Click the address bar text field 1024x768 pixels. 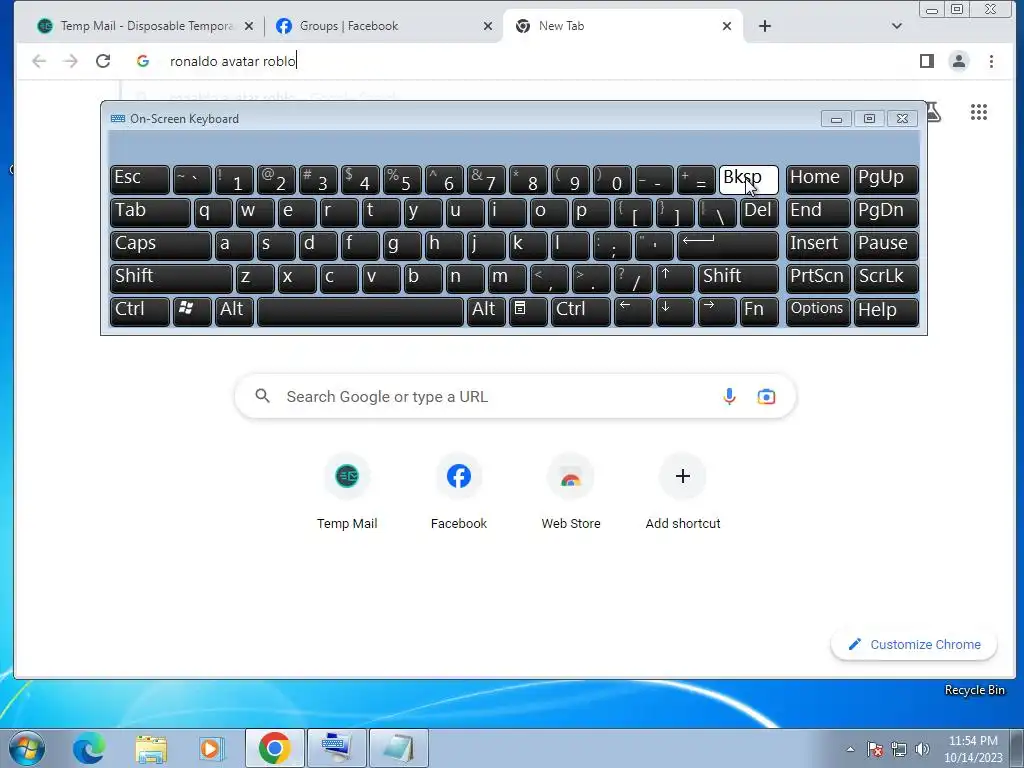(516, 61)
